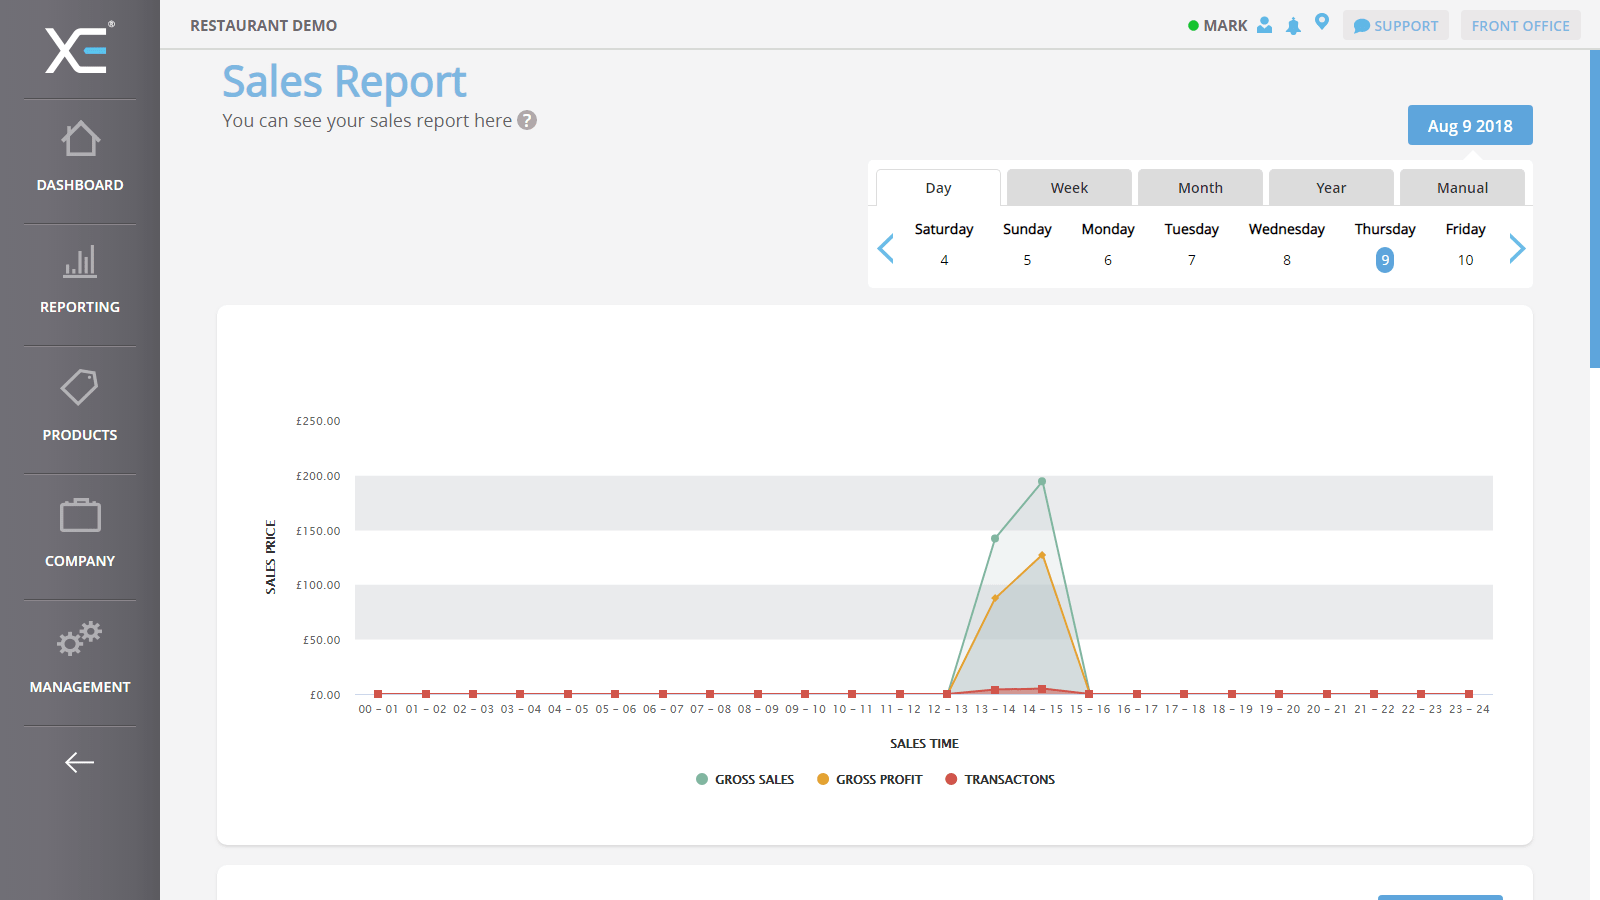Click the Support button
1600x900 pixels.
(x=1396, y=26)
